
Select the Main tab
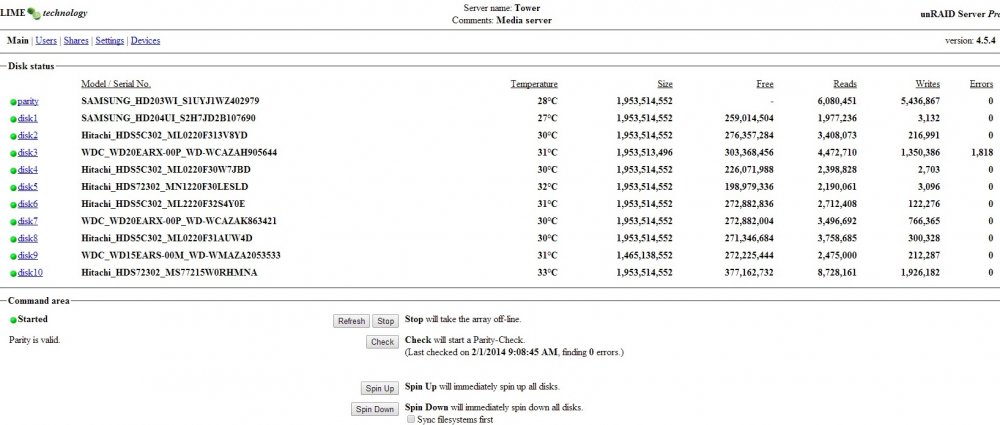click(x=18, y=41)
